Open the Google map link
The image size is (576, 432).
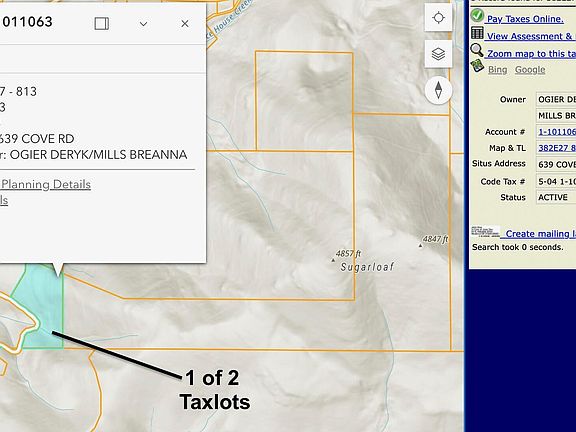[530, 70]
